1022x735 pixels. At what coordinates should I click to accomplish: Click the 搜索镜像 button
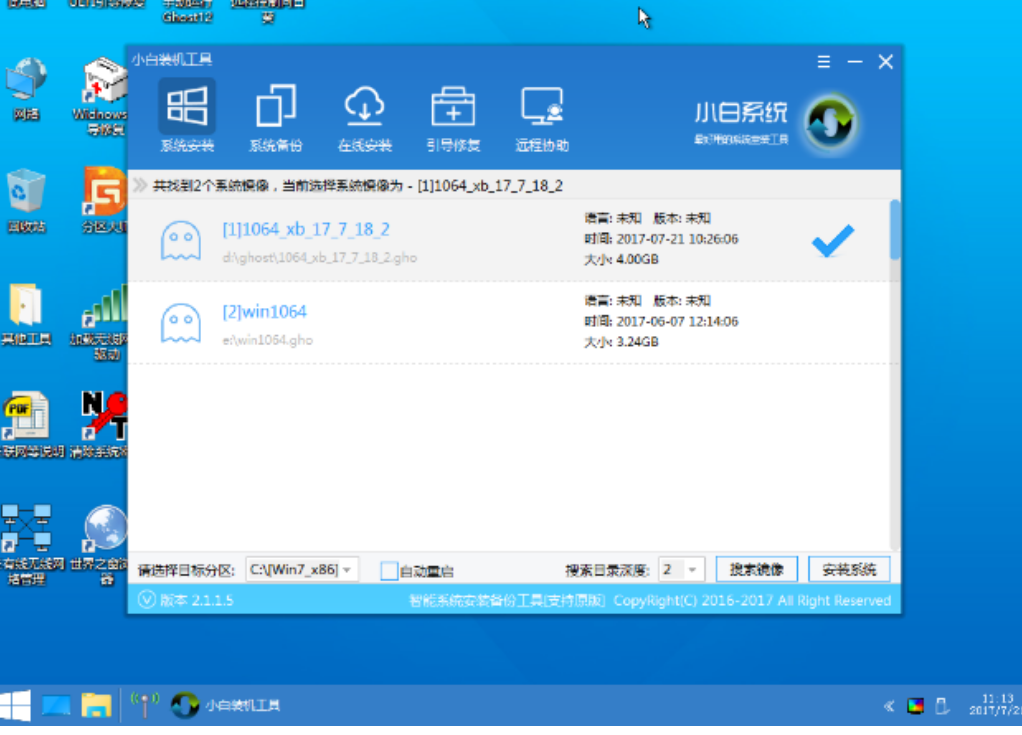tap(756, 570)
